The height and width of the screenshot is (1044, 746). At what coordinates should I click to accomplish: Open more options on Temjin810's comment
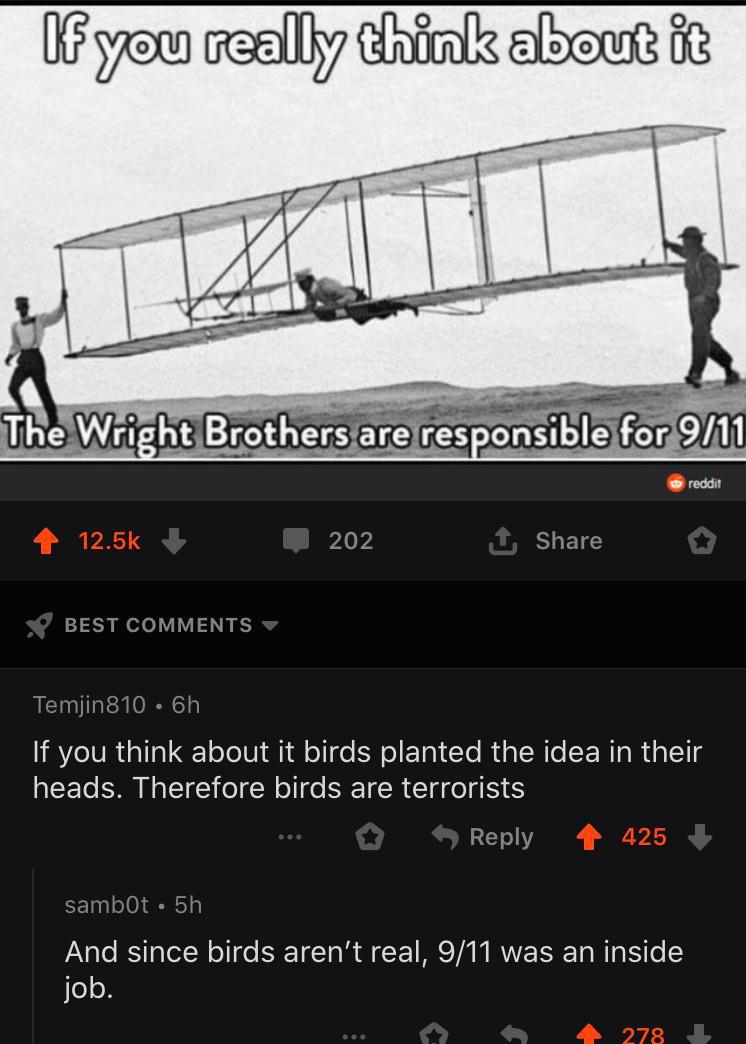click(290, 837)
